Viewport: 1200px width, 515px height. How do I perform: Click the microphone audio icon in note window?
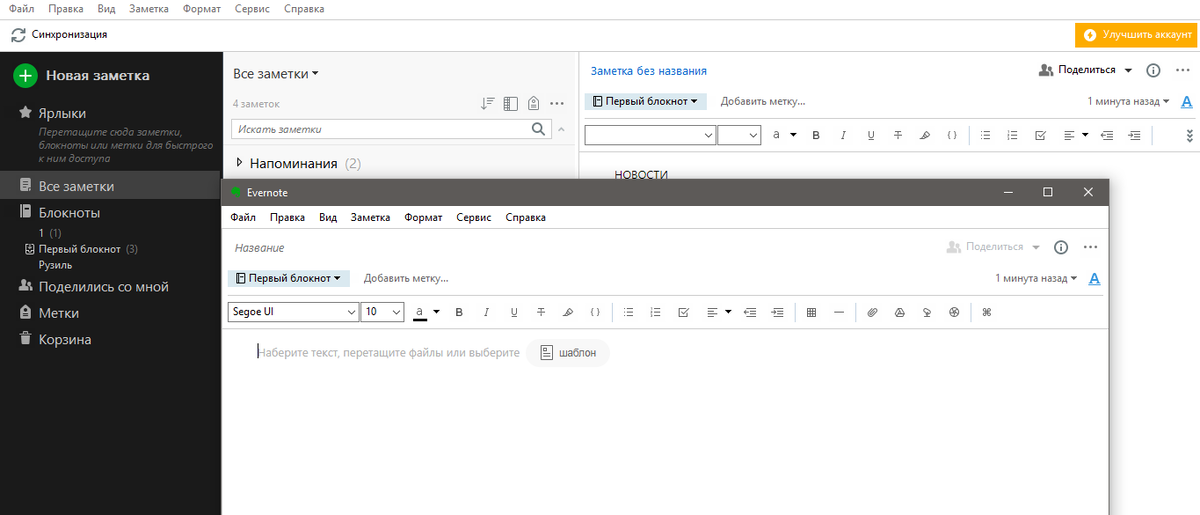[926, 312]
